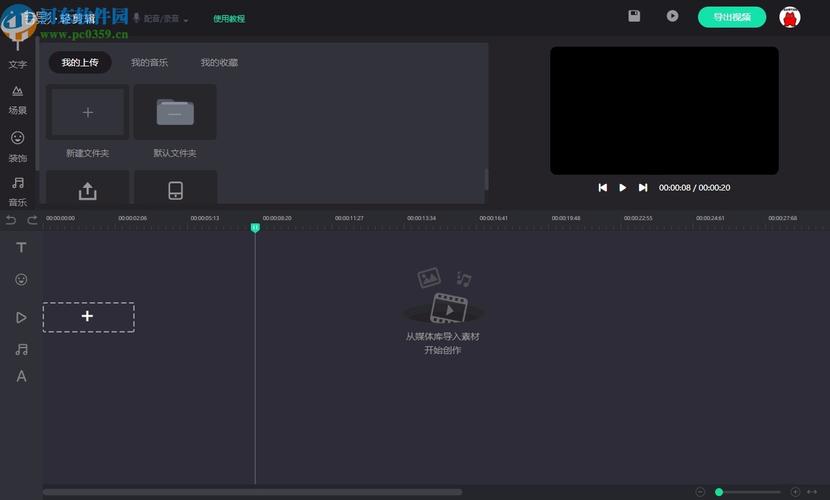Jump to next frame in preview

click(643, 187)
